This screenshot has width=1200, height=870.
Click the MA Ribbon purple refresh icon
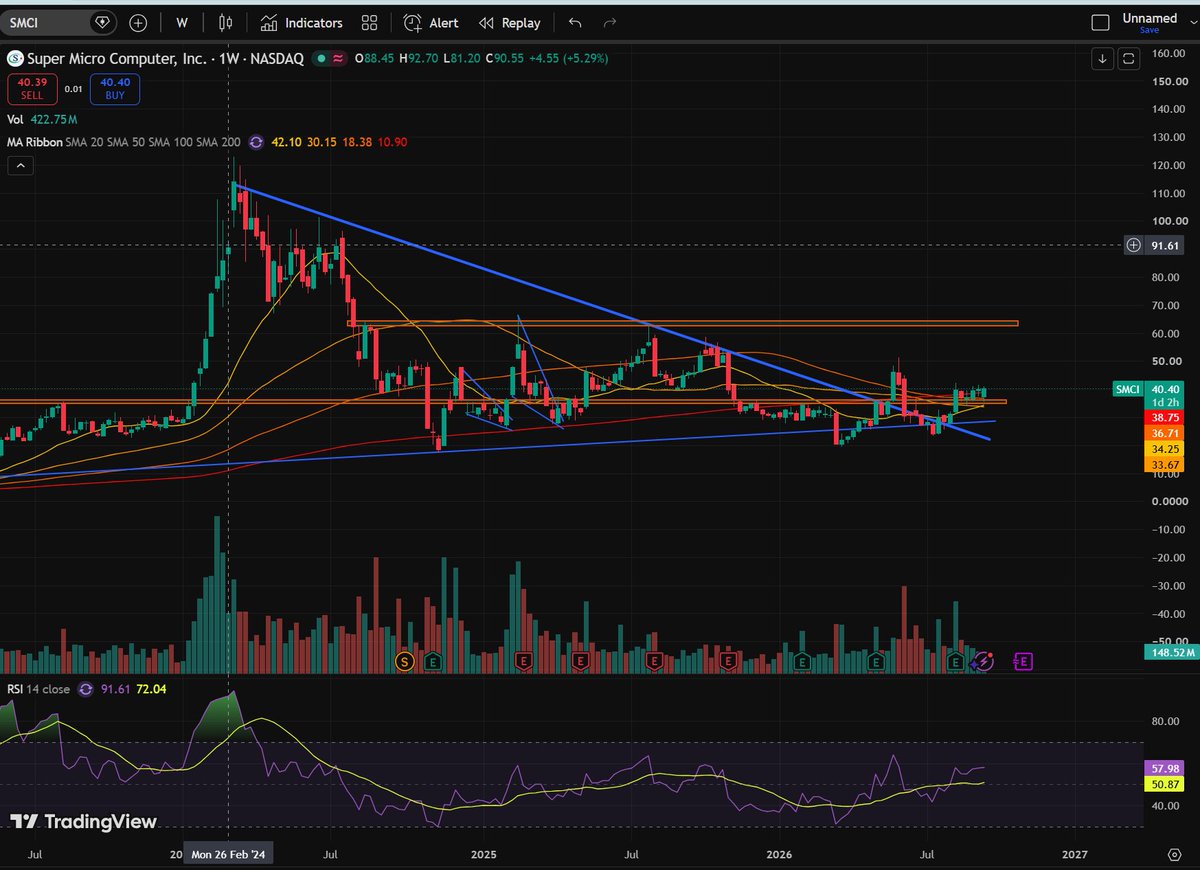tap(255, 142)
